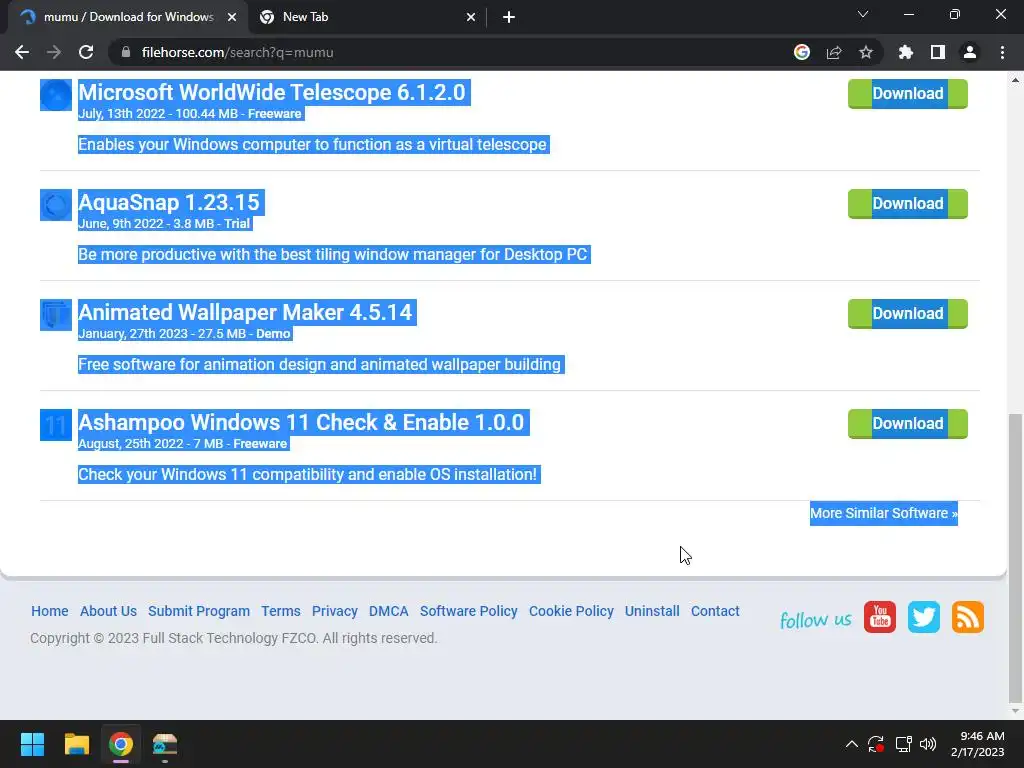
Task: Close the mumu Download for Windows tab
Action: coord(232,17)
